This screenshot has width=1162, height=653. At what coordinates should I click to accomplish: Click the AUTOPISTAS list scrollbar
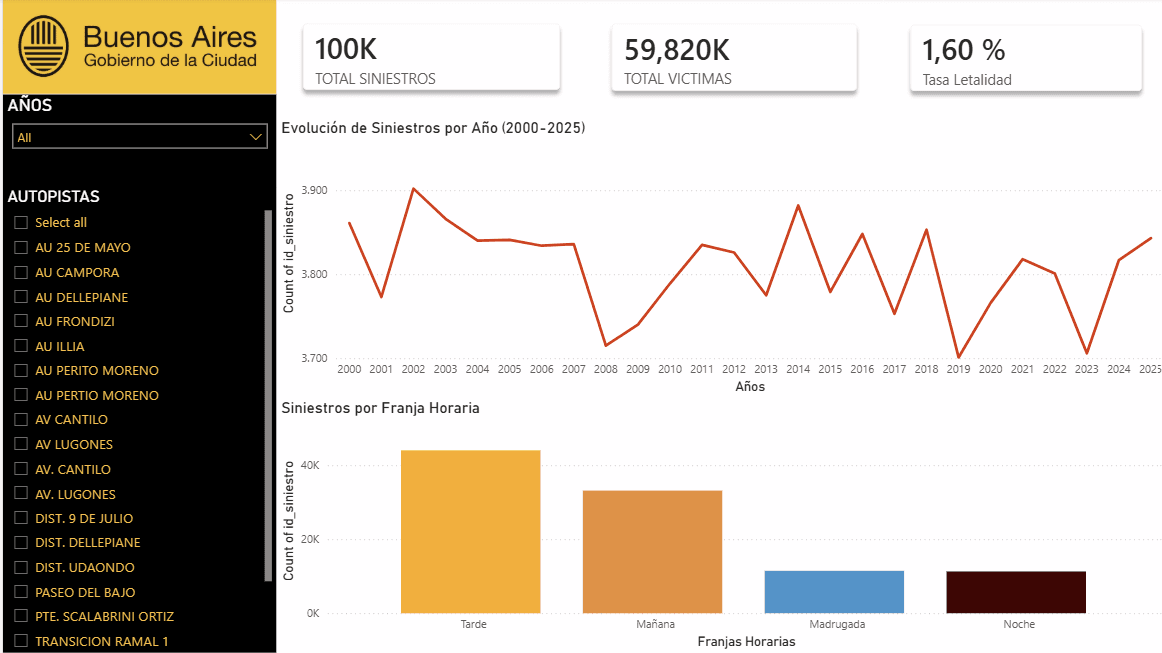pyautogui.click(x=268, y=396)
